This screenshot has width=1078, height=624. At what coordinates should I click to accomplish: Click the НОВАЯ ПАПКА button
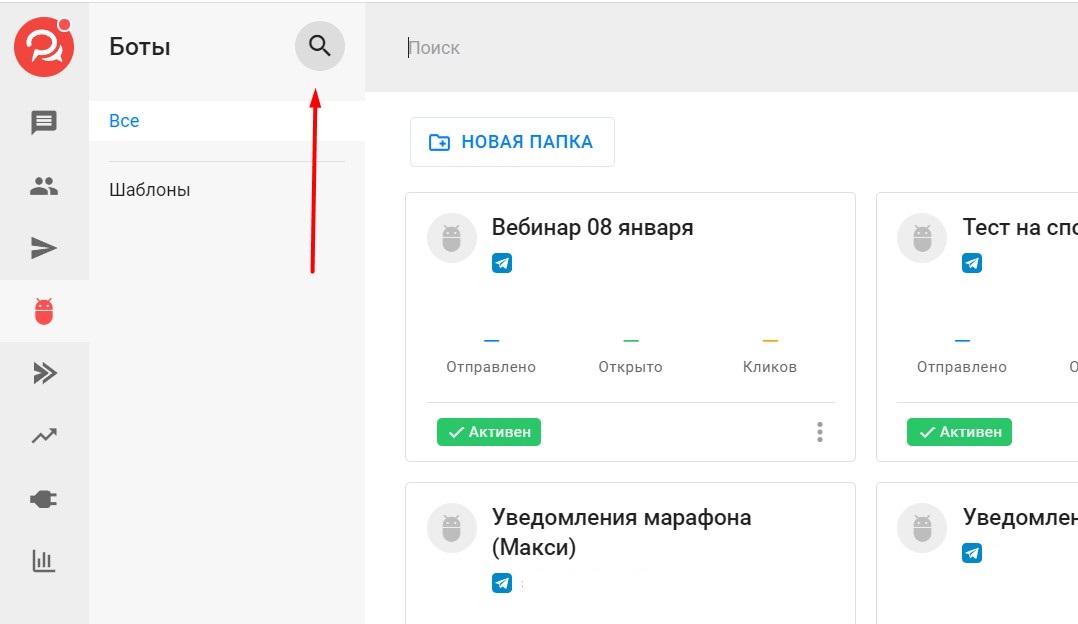(512, 142)
